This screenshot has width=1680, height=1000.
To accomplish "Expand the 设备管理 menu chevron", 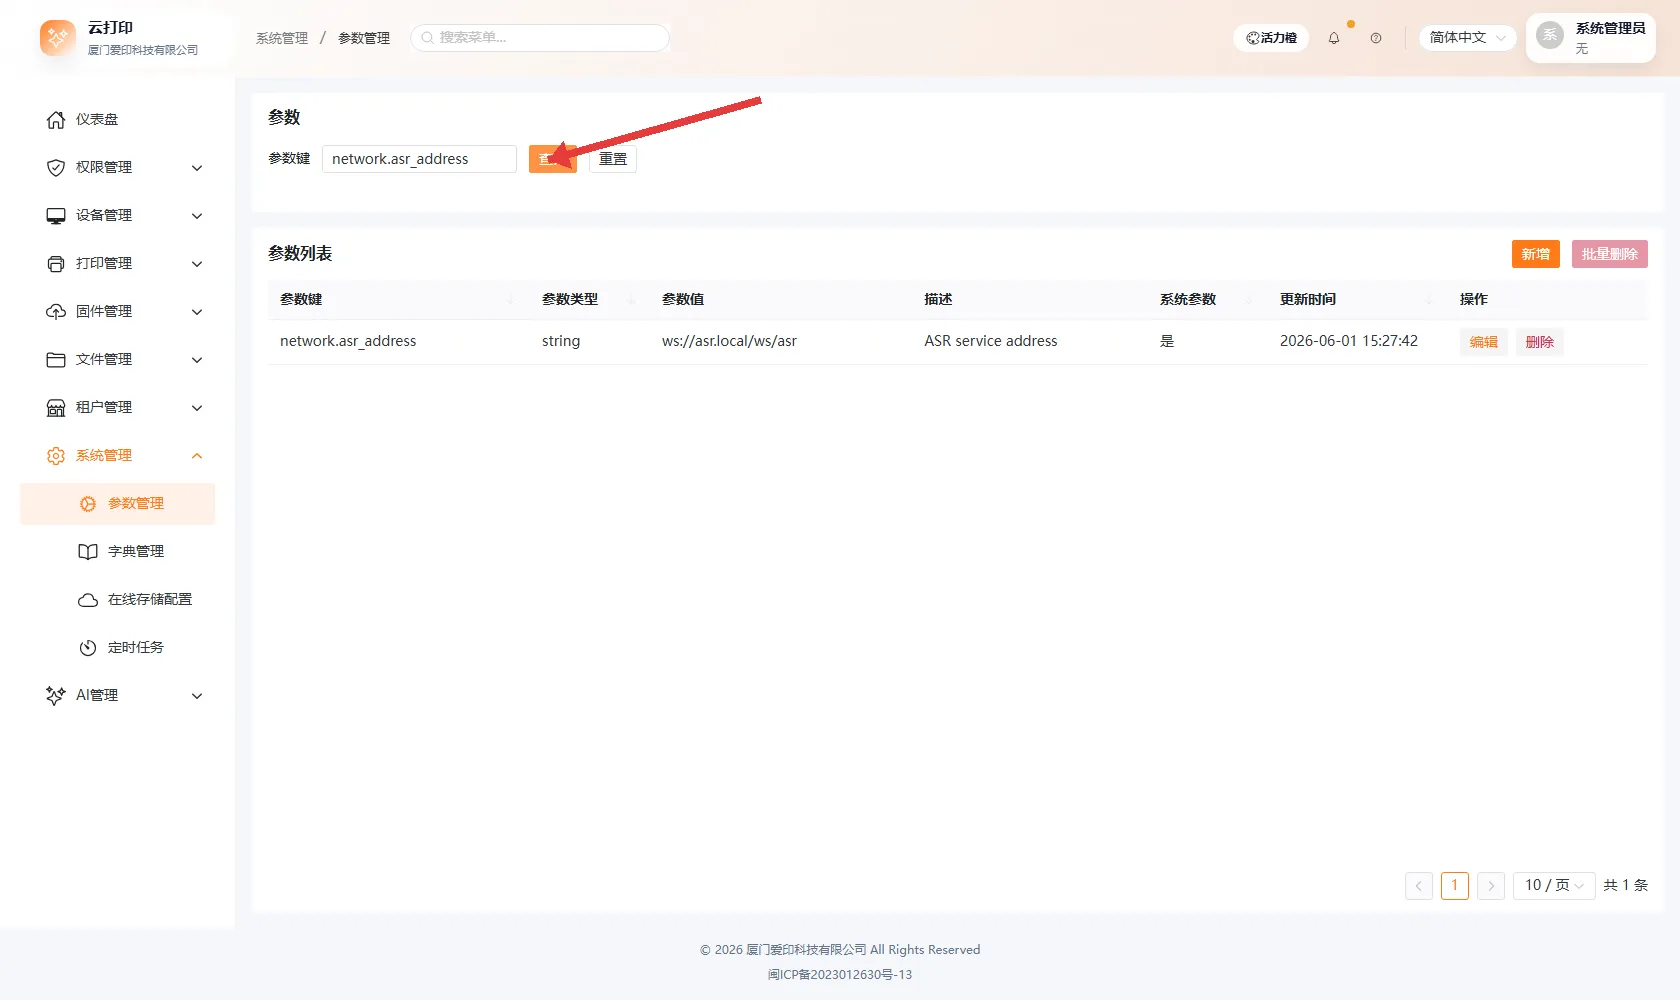I will coord(197,216).
